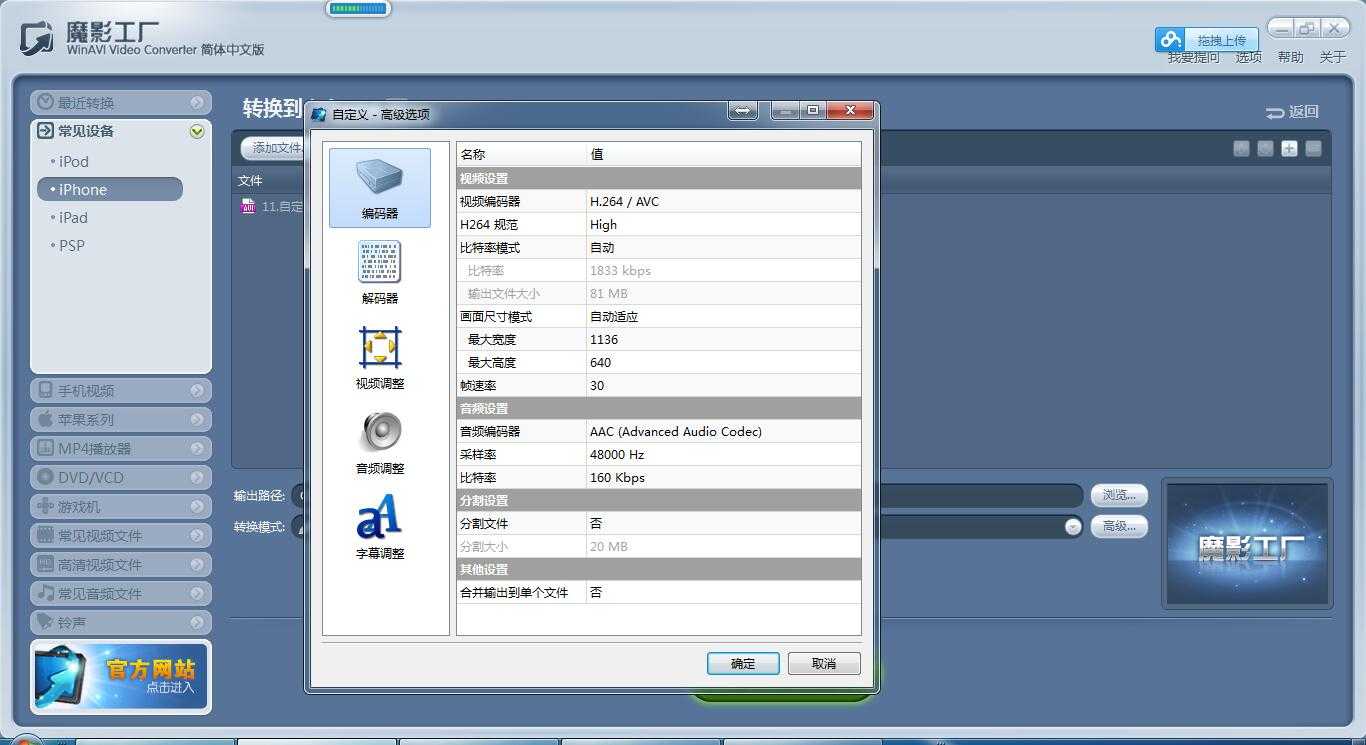Open the 字幕调整 subtitle adjustment icon

(x=380, y=517)
